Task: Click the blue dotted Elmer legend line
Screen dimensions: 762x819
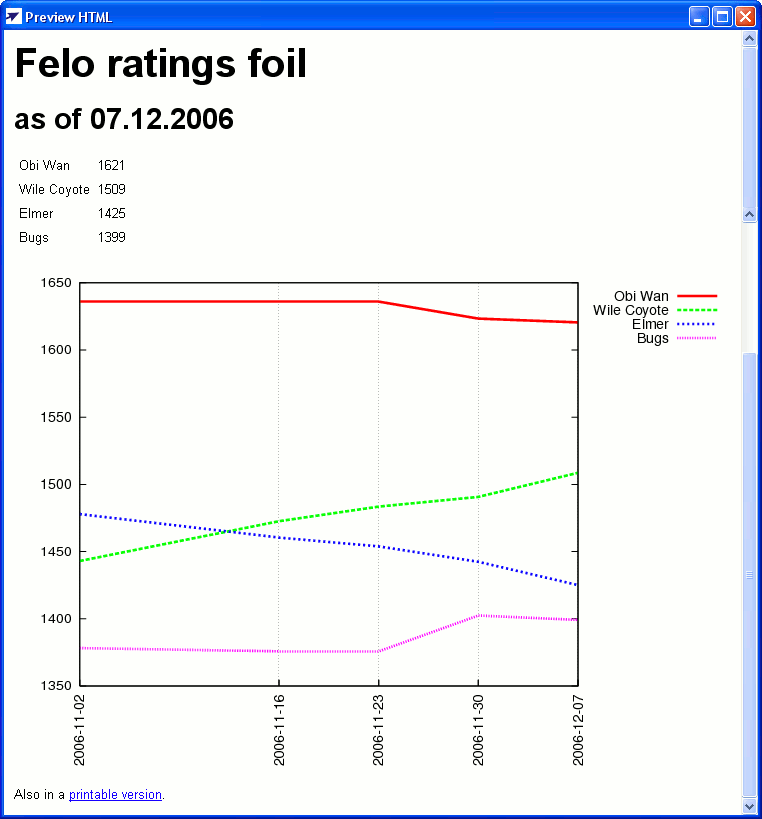Action: (x=697, y=324)
